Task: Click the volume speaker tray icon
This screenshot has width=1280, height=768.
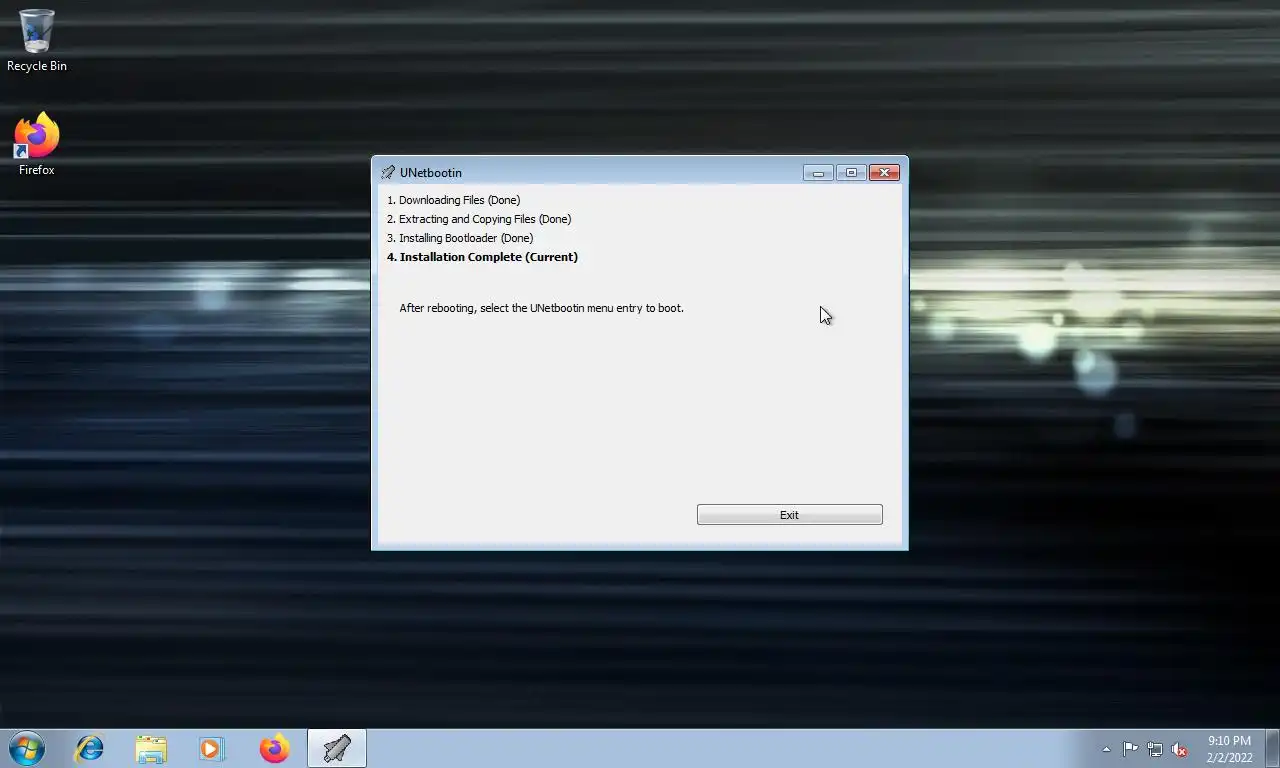Action: coord(1180,749)
